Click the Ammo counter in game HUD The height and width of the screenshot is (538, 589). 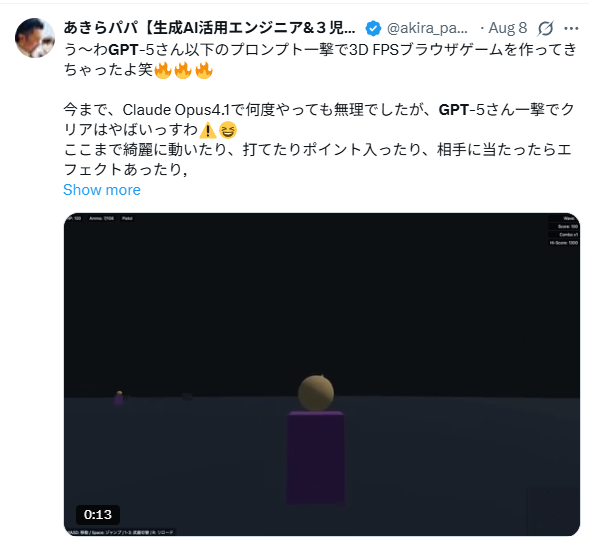pos(101,218)
